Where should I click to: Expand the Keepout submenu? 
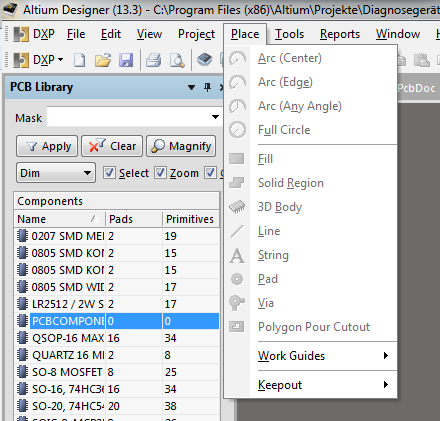311,385
